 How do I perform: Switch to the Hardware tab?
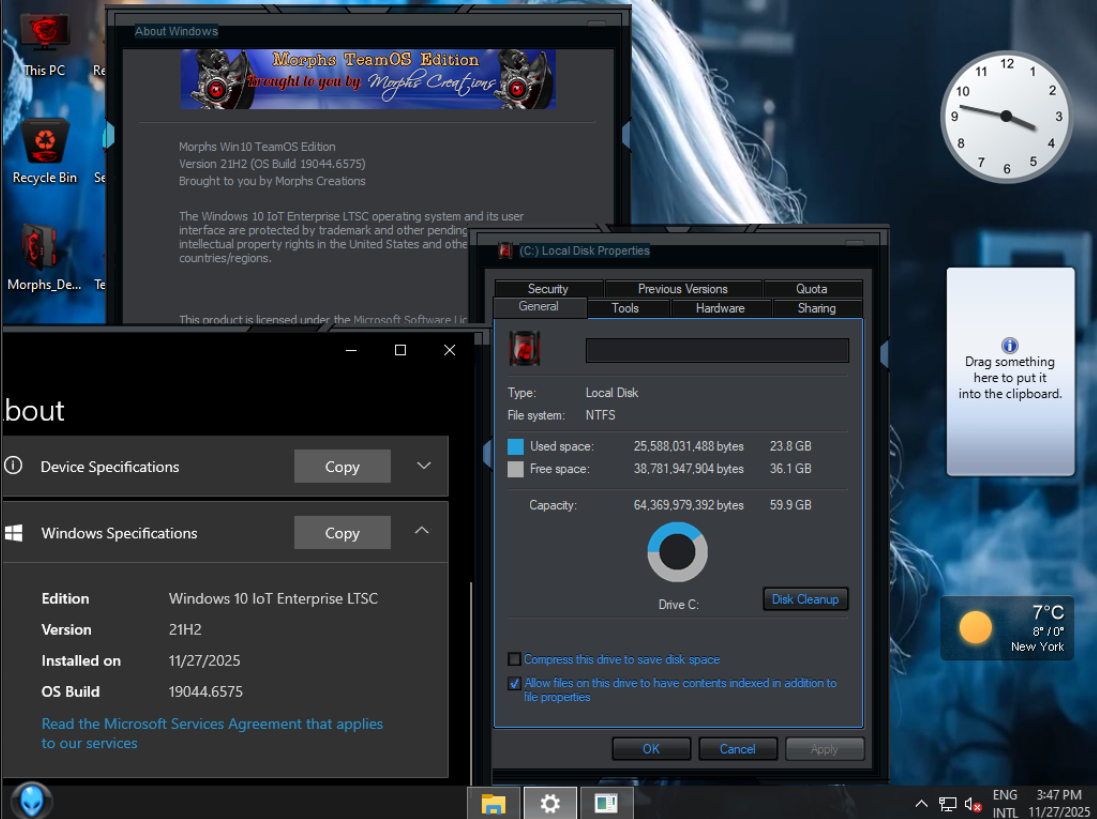(720, 308)
